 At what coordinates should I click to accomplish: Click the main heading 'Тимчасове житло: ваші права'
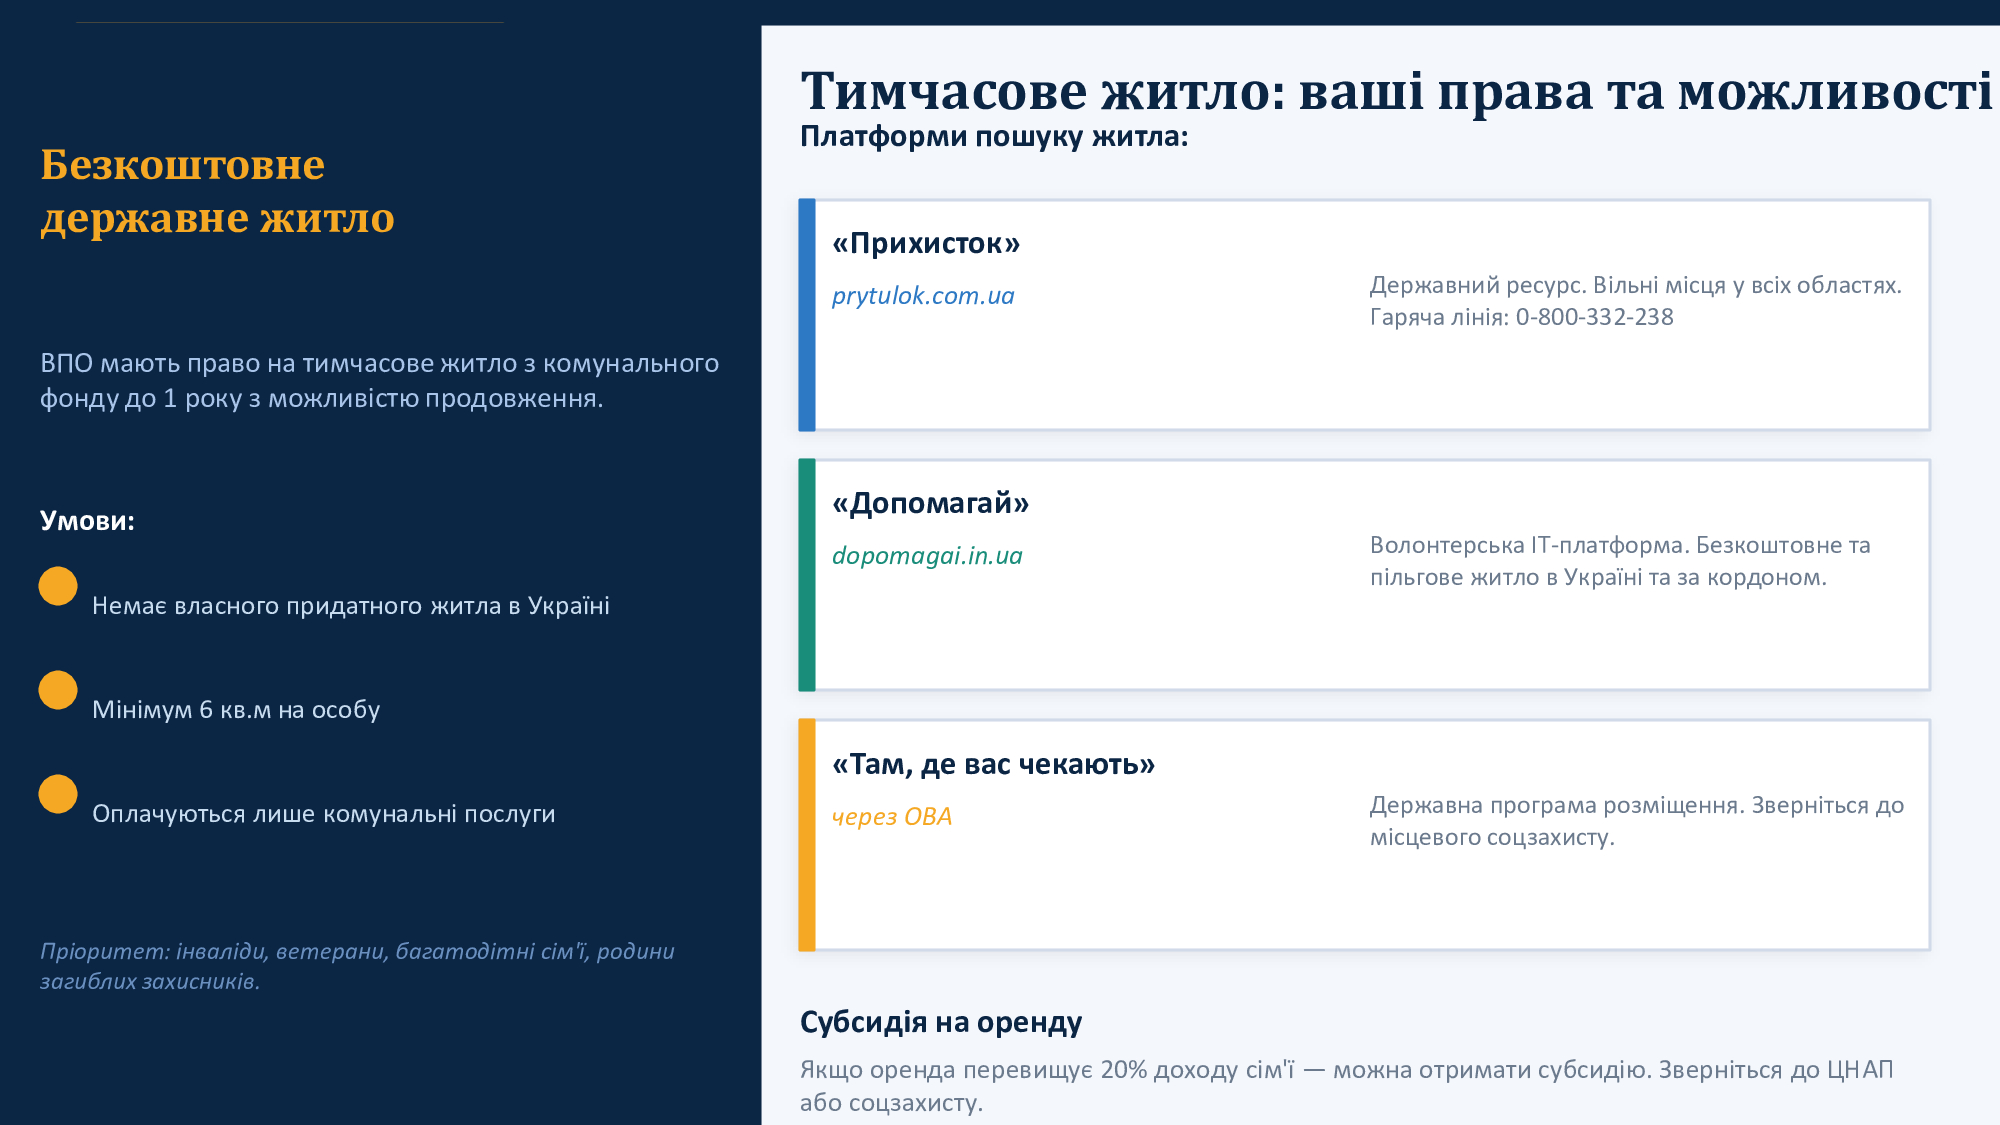(1396, 91)
